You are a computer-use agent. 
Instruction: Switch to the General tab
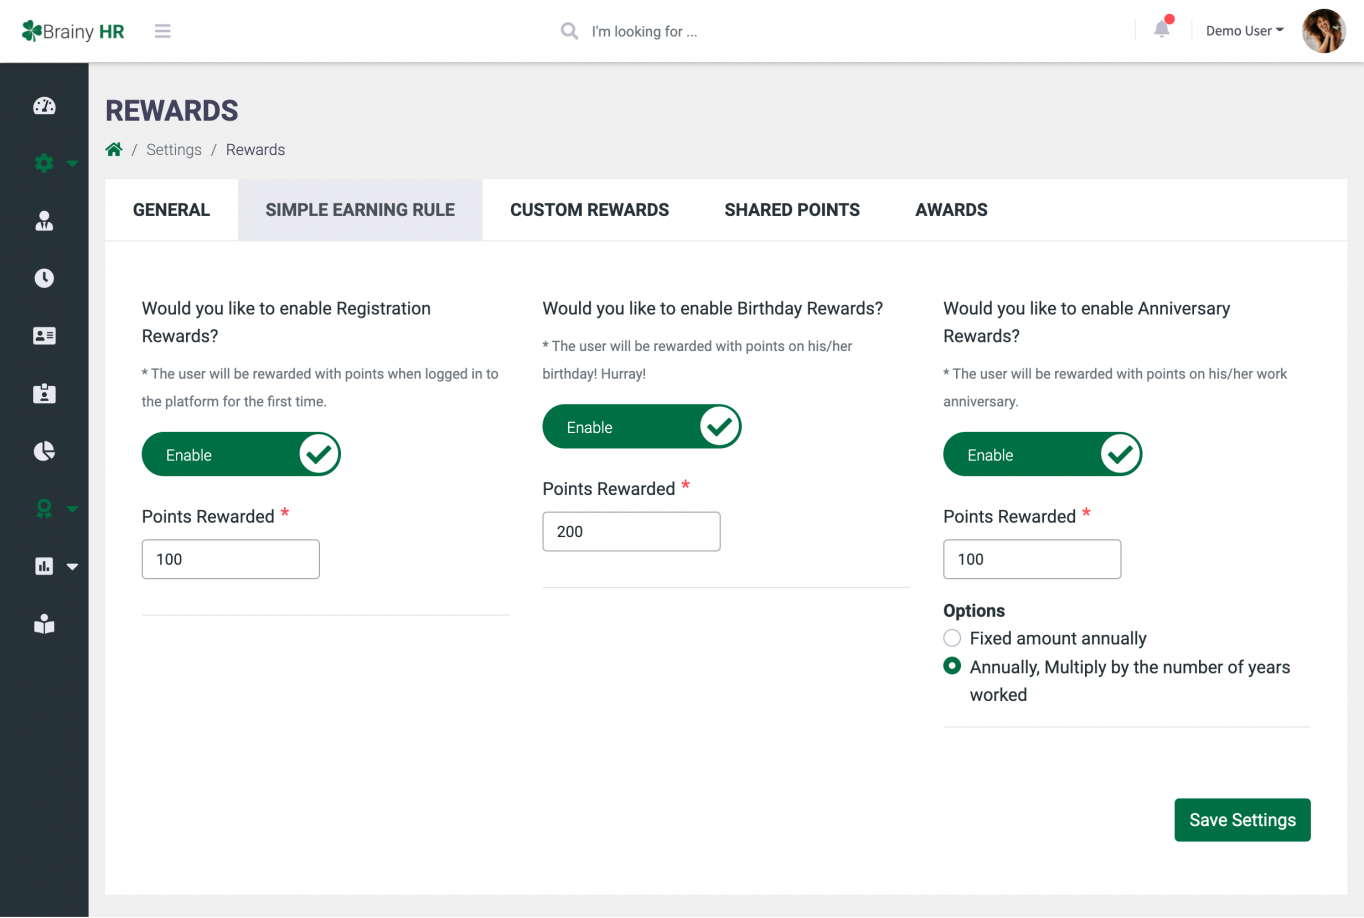coord(171,210)
